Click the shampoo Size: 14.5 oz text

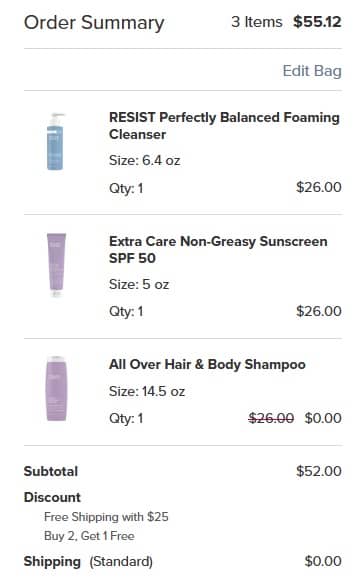pos(147,391)
